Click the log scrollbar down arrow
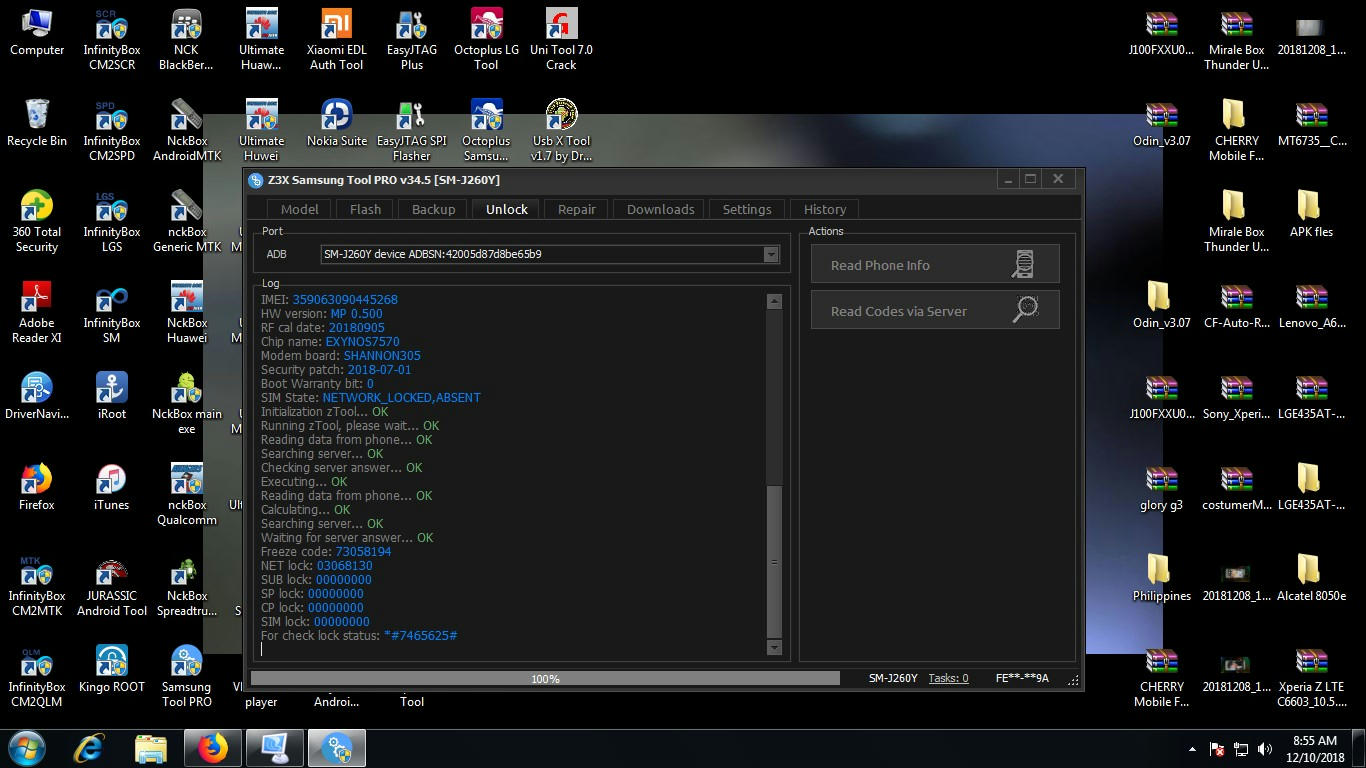1366x768 pixels. point(773,647)
